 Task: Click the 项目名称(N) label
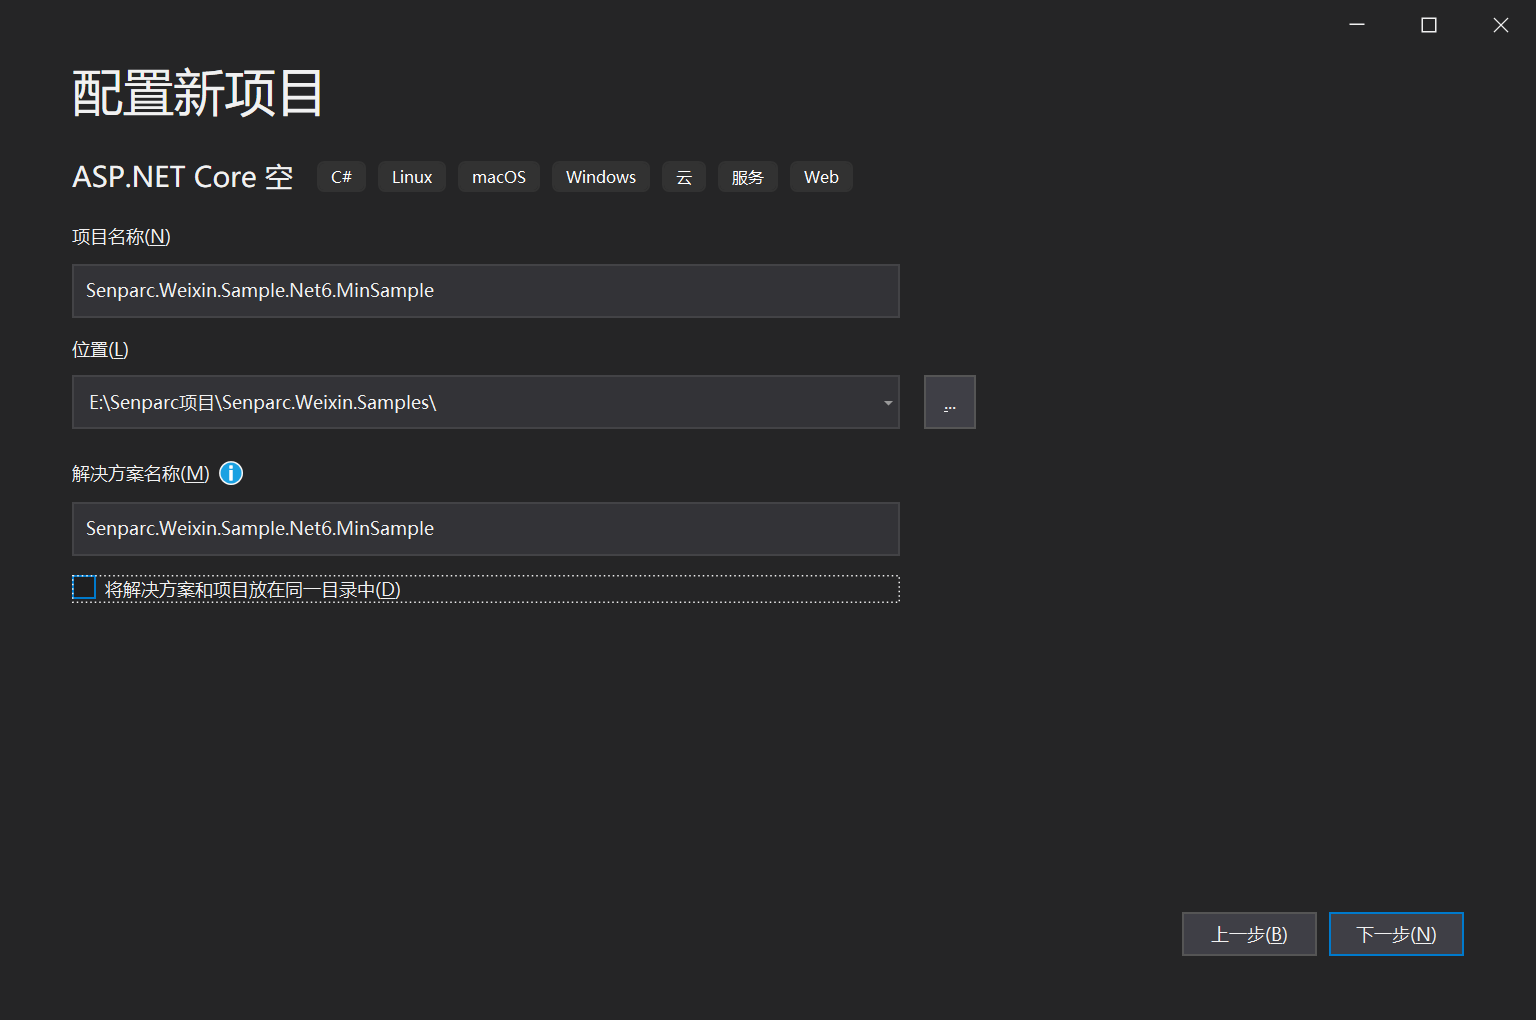point(121,237)
